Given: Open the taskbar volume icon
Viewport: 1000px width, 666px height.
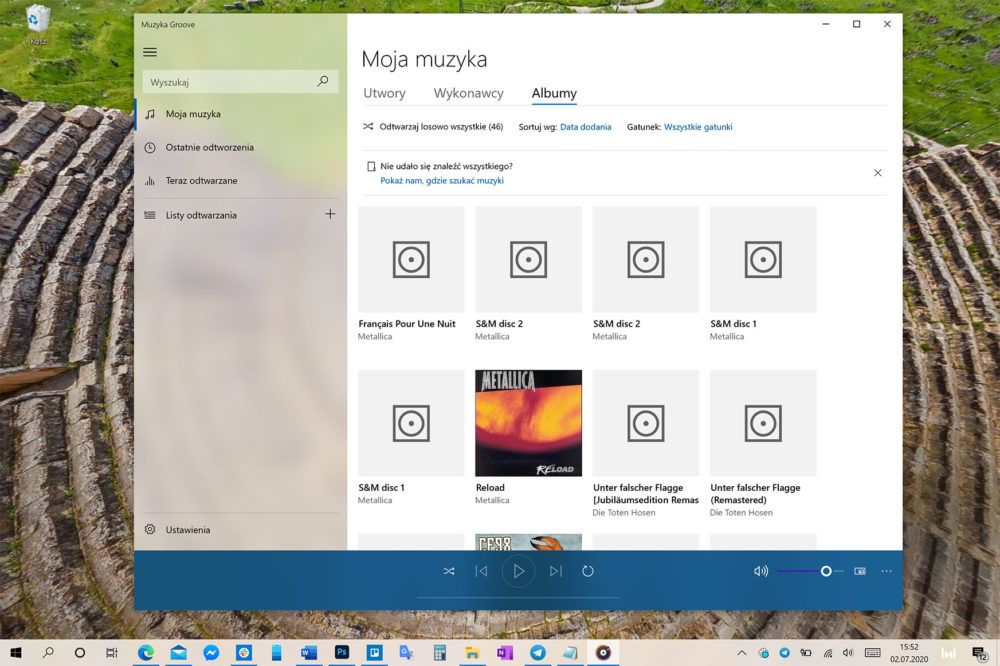Looking at the screenshot, I should (x=848, y=653).
